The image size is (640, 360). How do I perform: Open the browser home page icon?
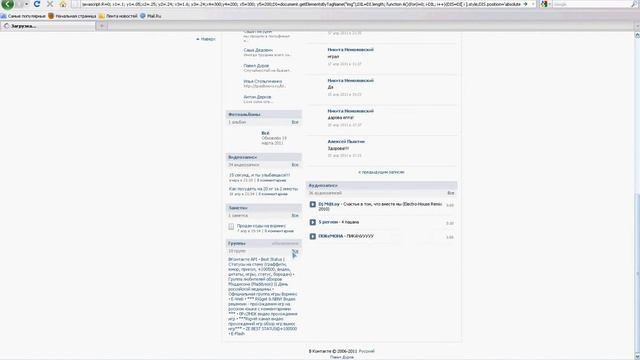click(x=63, y=4)
